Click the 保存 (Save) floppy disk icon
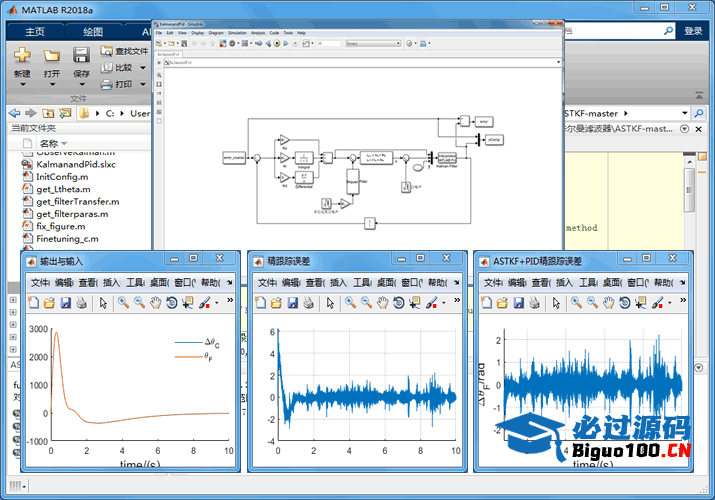715x500 pixels. click(x=81, y=55)
